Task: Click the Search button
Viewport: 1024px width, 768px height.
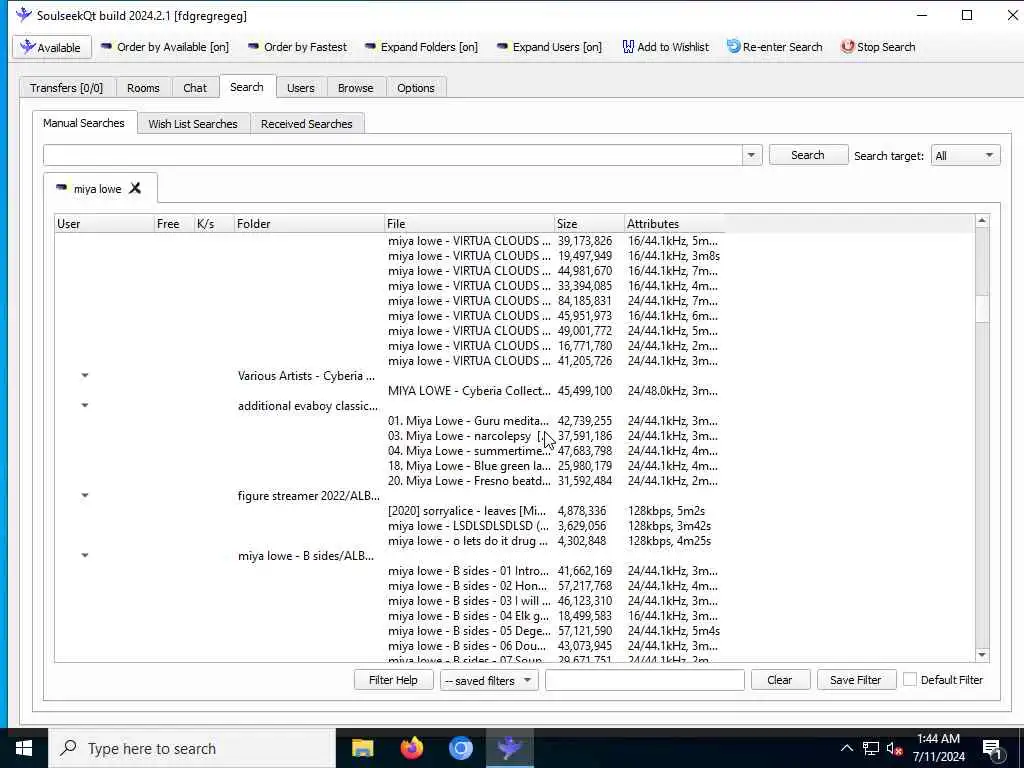Action: pyautogui.click(x=808, y=155)
